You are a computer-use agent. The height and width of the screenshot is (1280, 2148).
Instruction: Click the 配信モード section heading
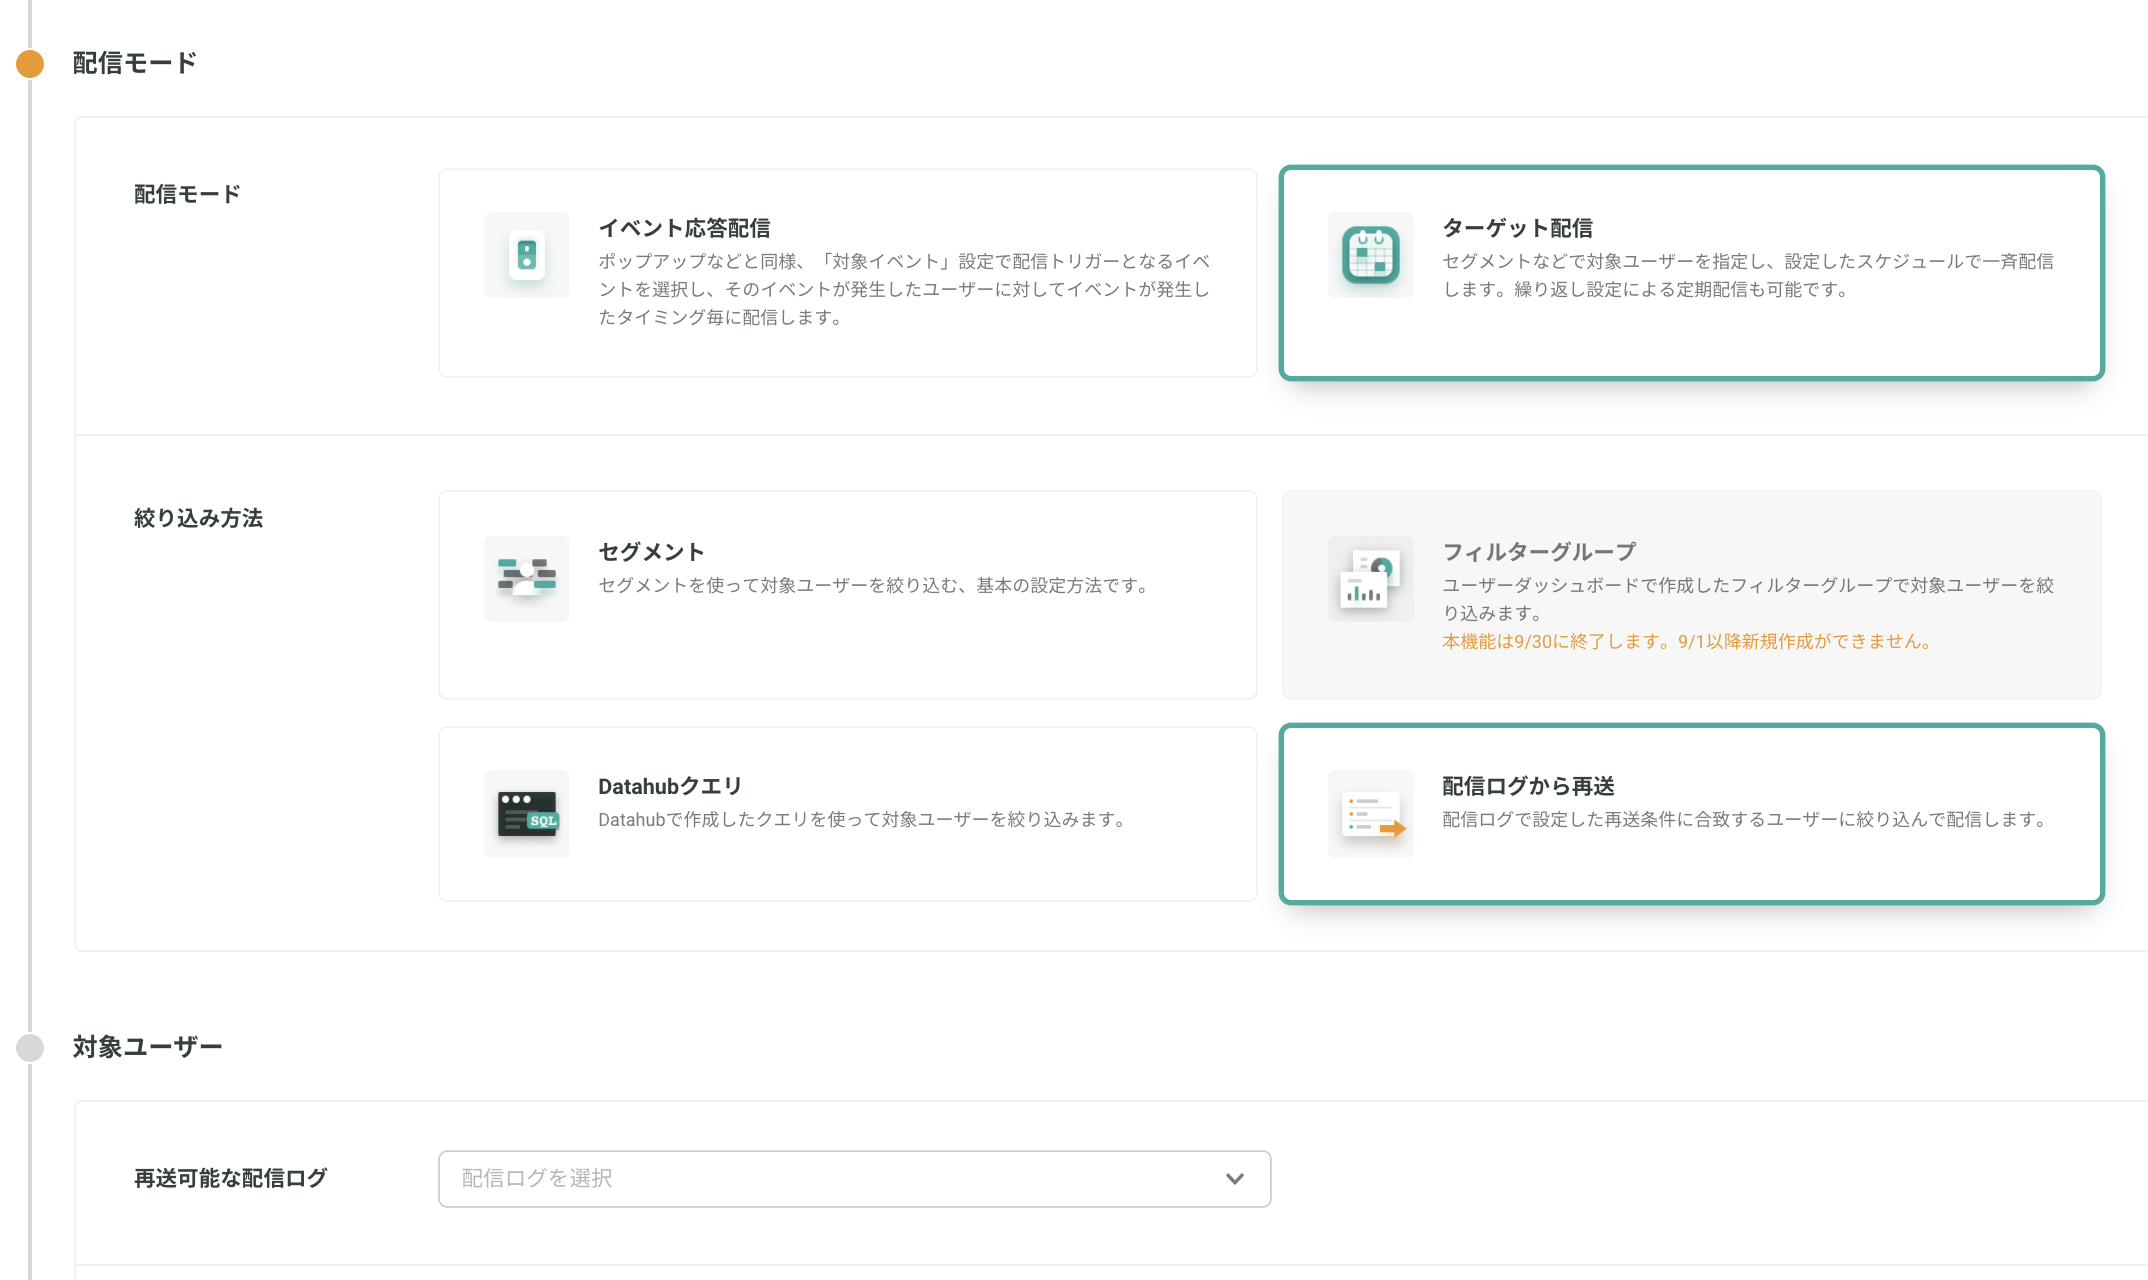point(135,63)
